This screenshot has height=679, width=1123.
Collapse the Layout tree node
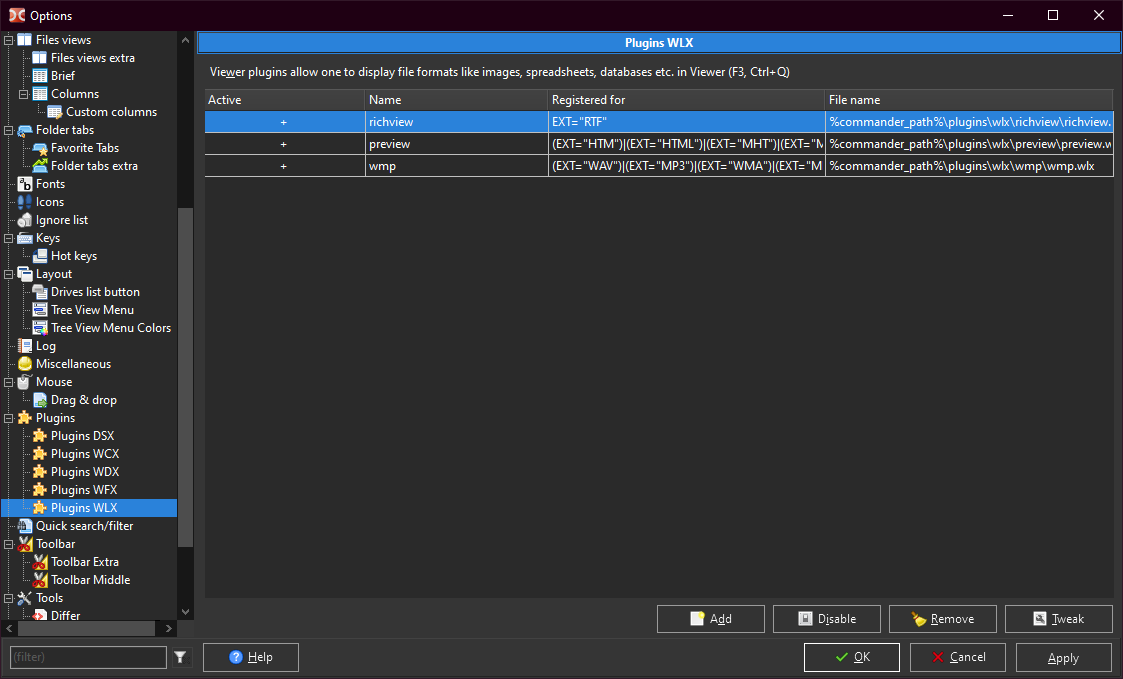pyautogui.click(x=9, y=274)
